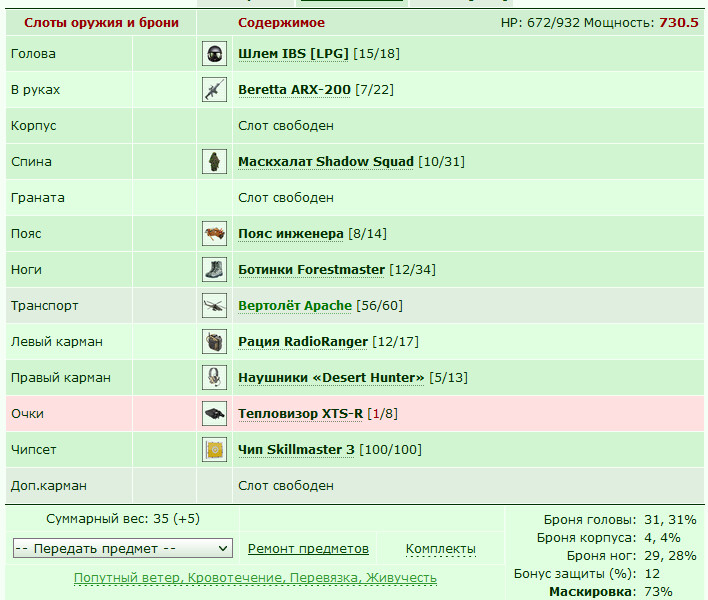Click the HP: 672/932 value

click(540, 23)
